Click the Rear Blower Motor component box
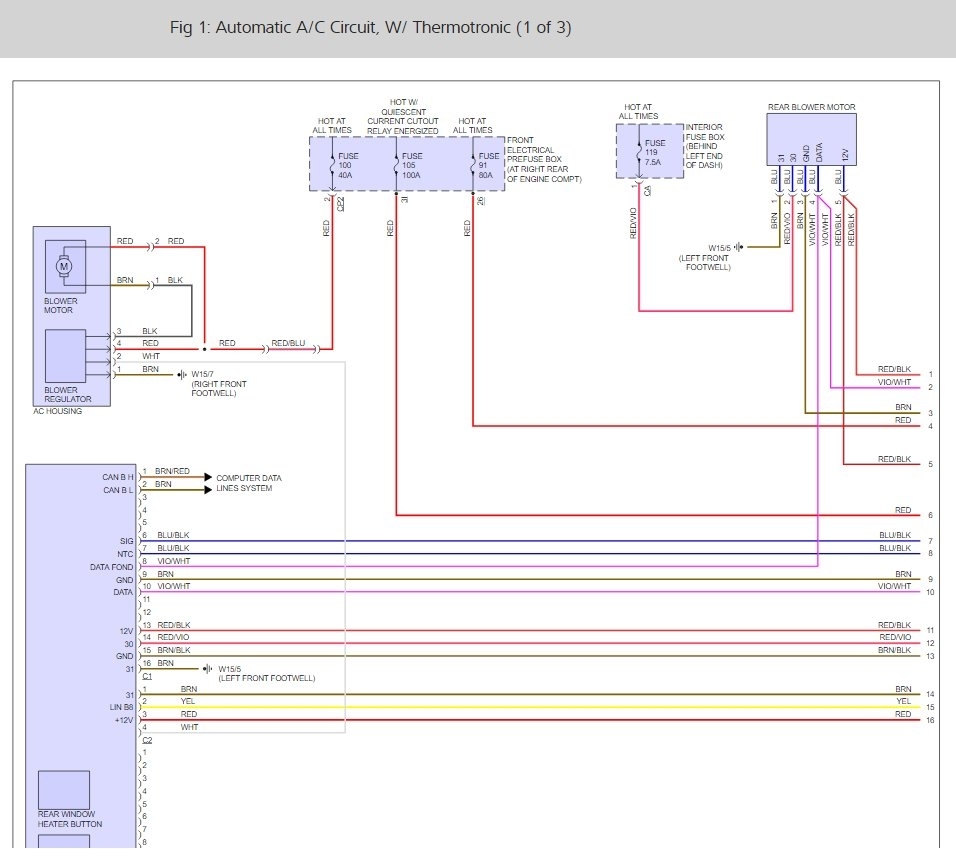Image resolution: width=956 pixels, height=856 pixels. [811, 138]
